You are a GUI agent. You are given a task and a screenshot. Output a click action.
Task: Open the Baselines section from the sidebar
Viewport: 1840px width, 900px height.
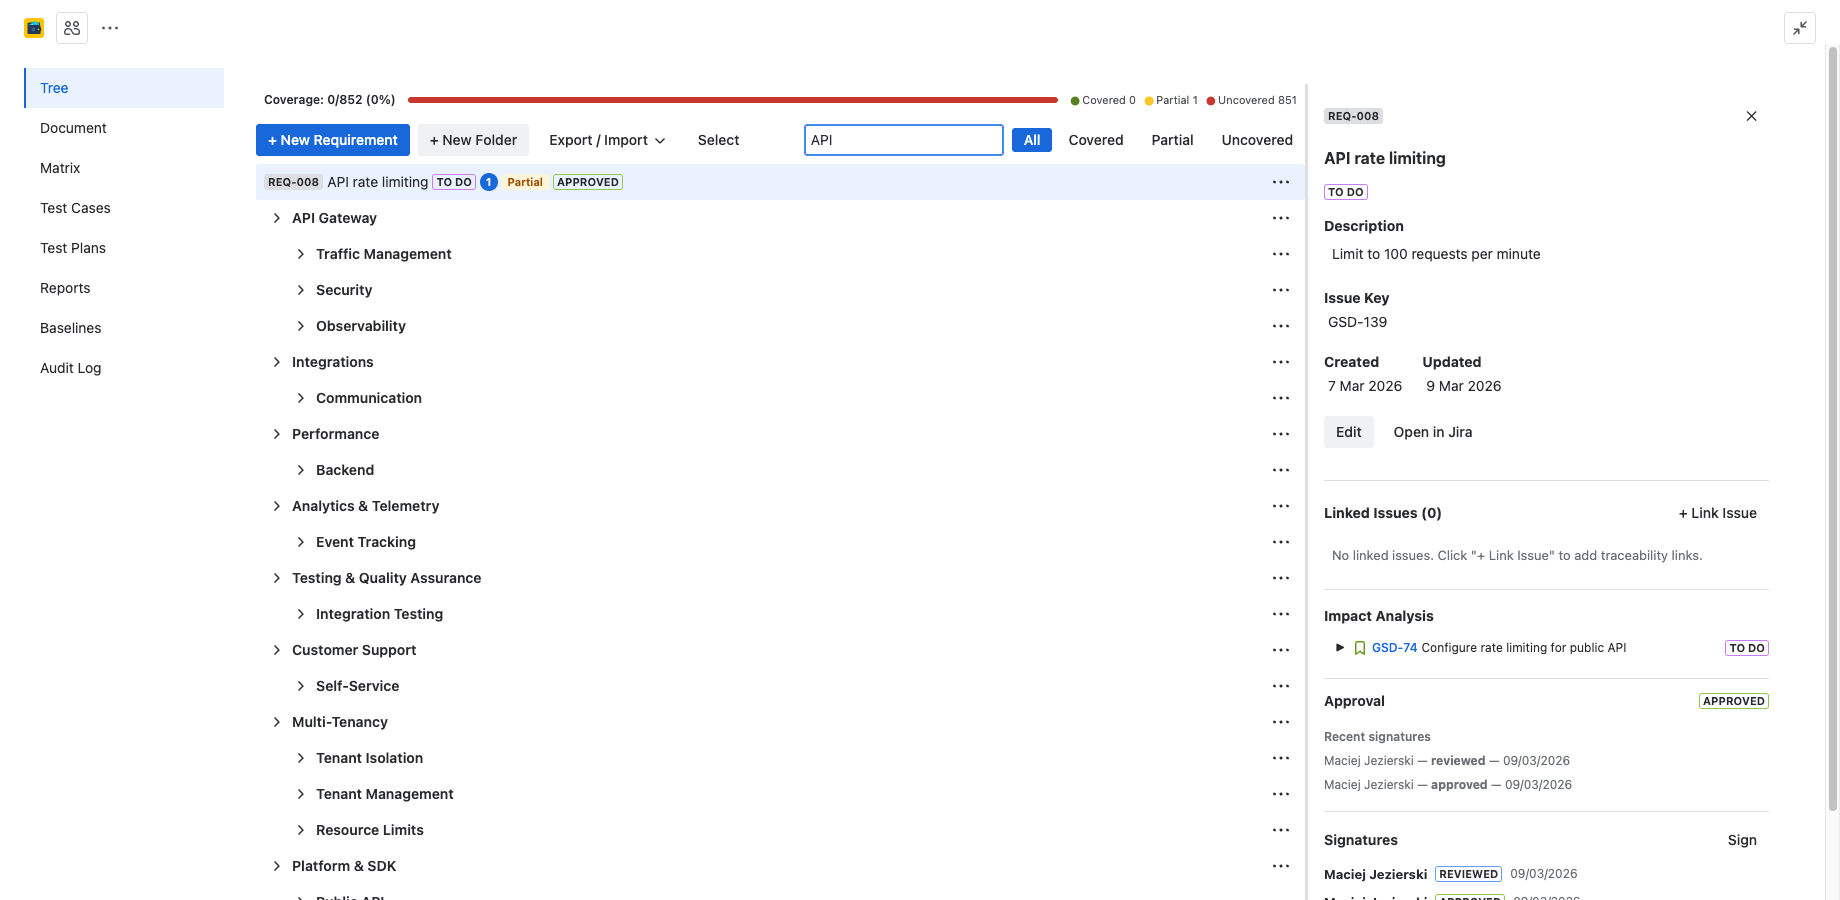click(x=70, y=328)
